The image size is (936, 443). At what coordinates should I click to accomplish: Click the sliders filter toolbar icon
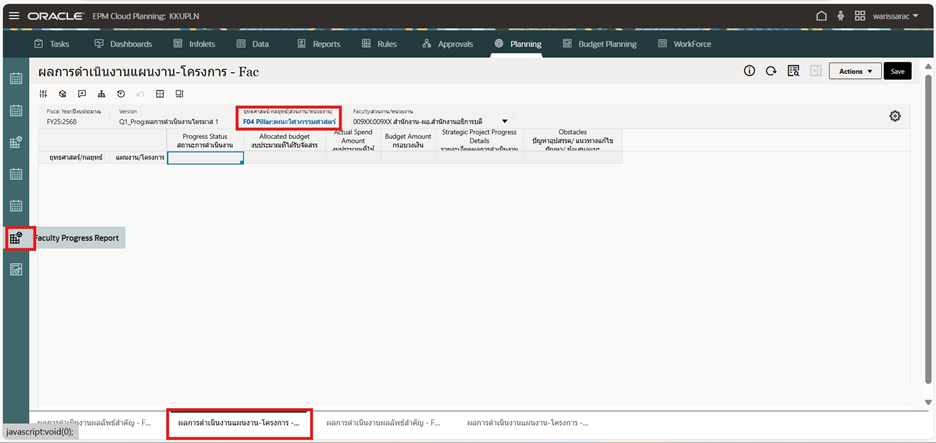tap(43, 94)
